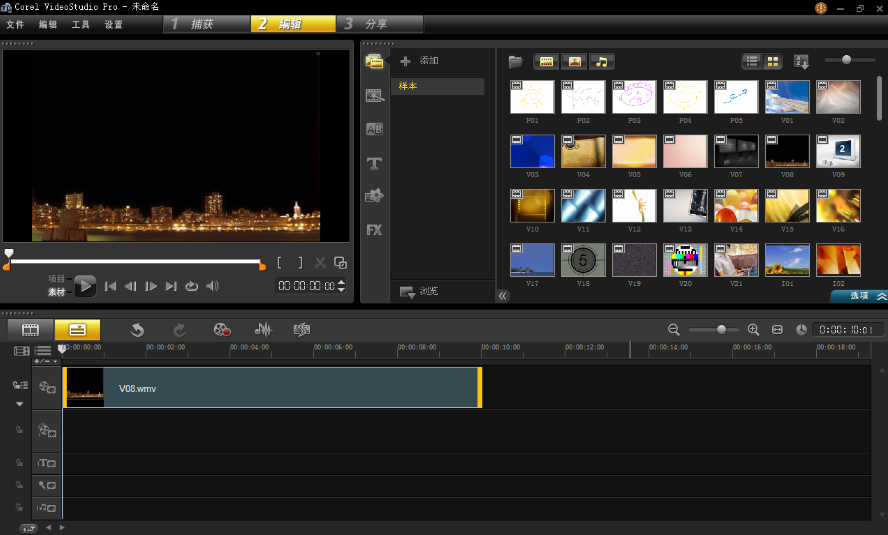The height and width of the screenshot is (535, 888).
Task: Click the 添加 add folder button
Action: 420,61
